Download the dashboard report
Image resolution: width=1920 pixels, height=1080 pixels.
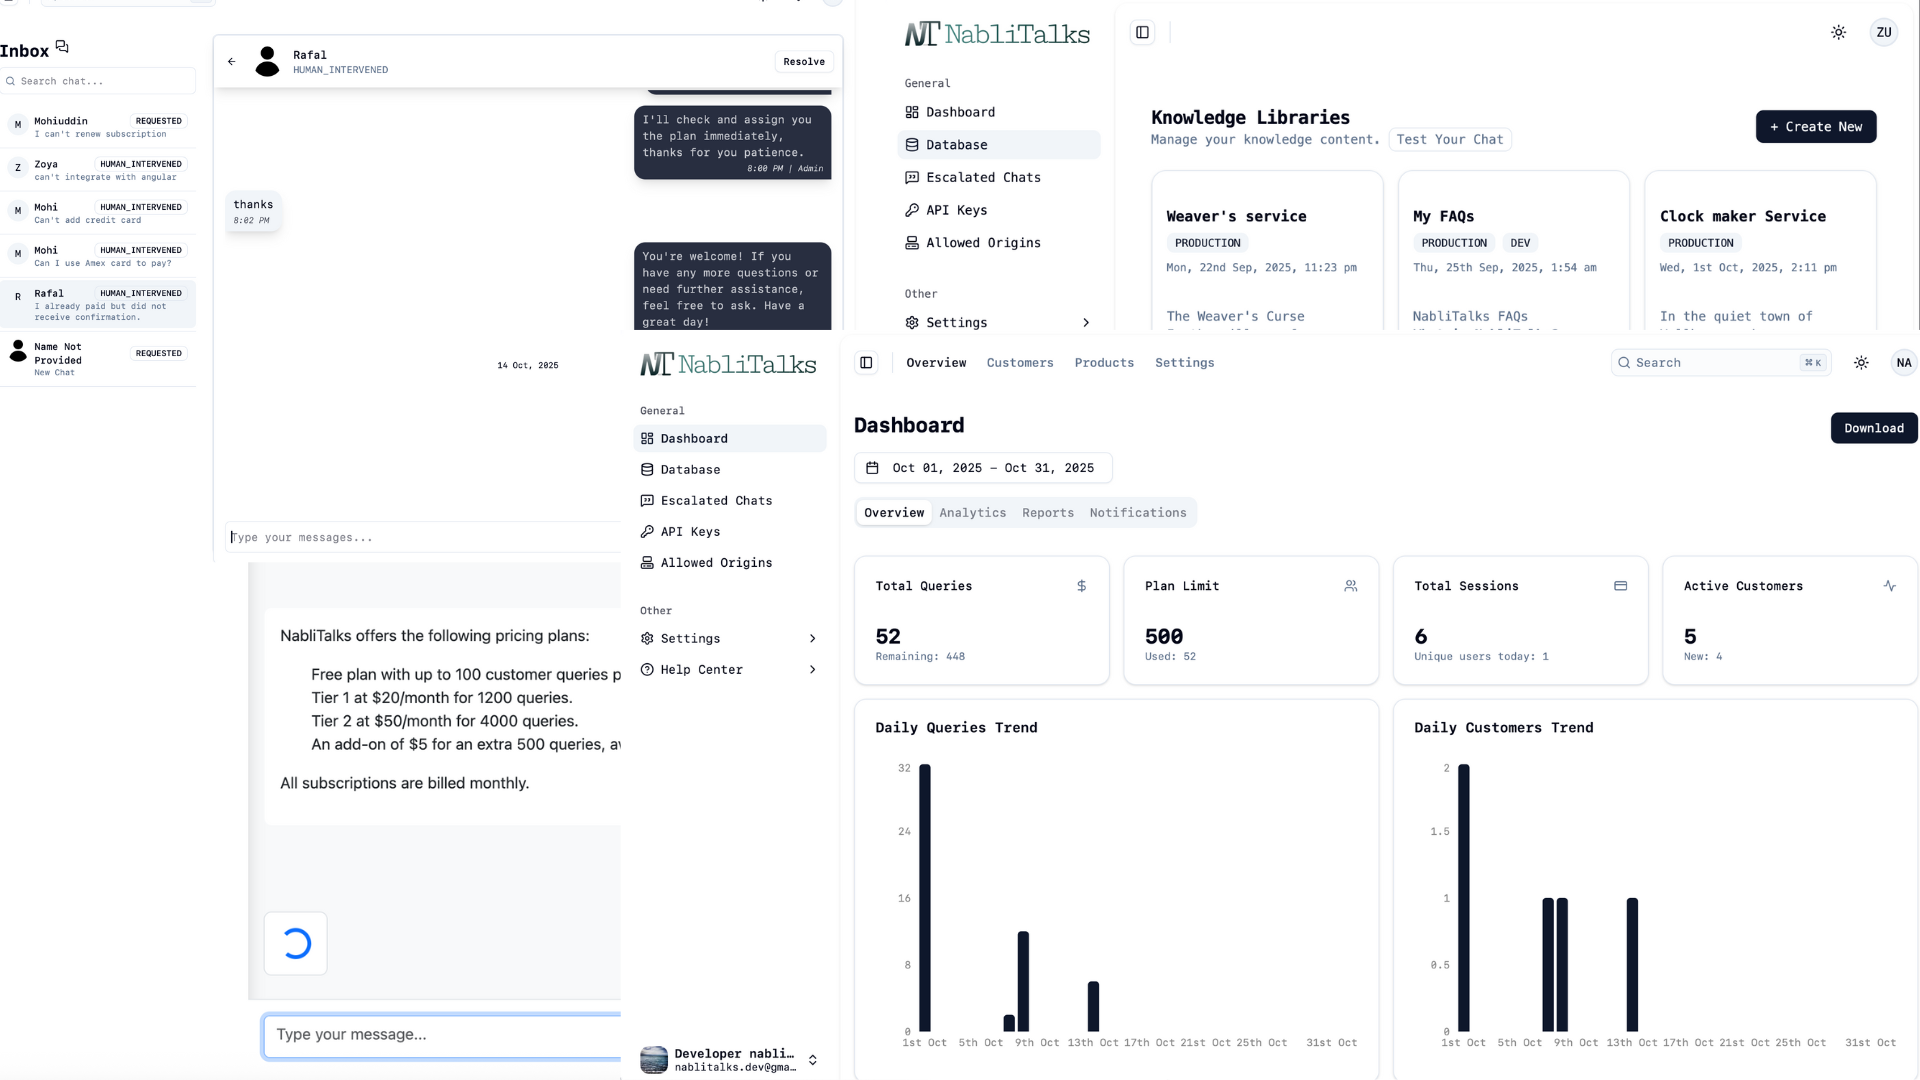(x=1874, y=427)
